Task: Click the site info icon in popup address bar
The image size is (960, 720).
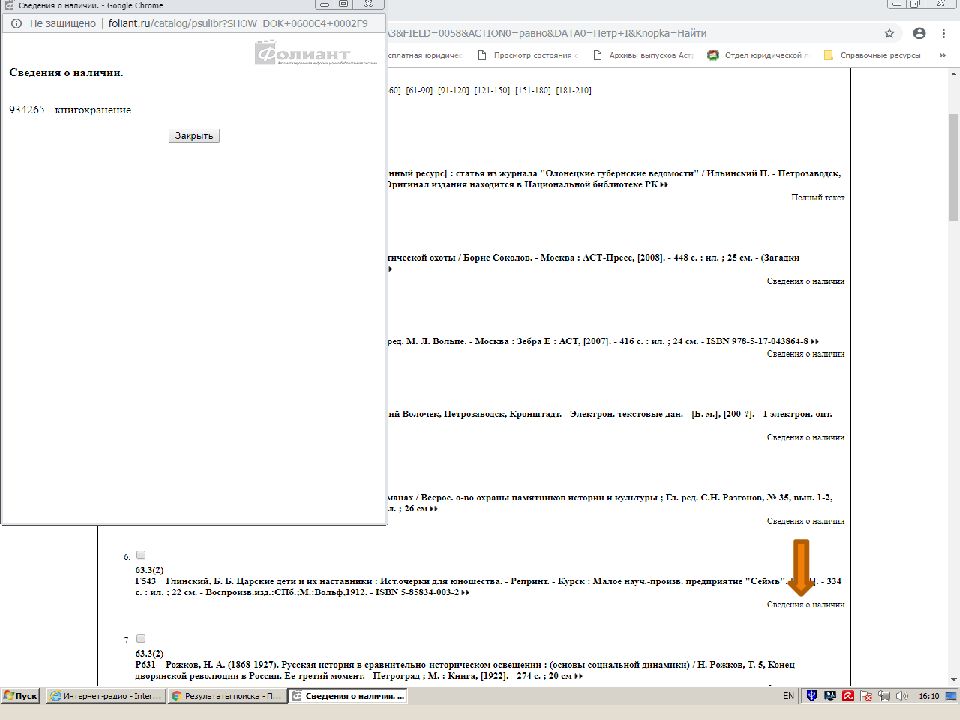Action: (15, 22)
